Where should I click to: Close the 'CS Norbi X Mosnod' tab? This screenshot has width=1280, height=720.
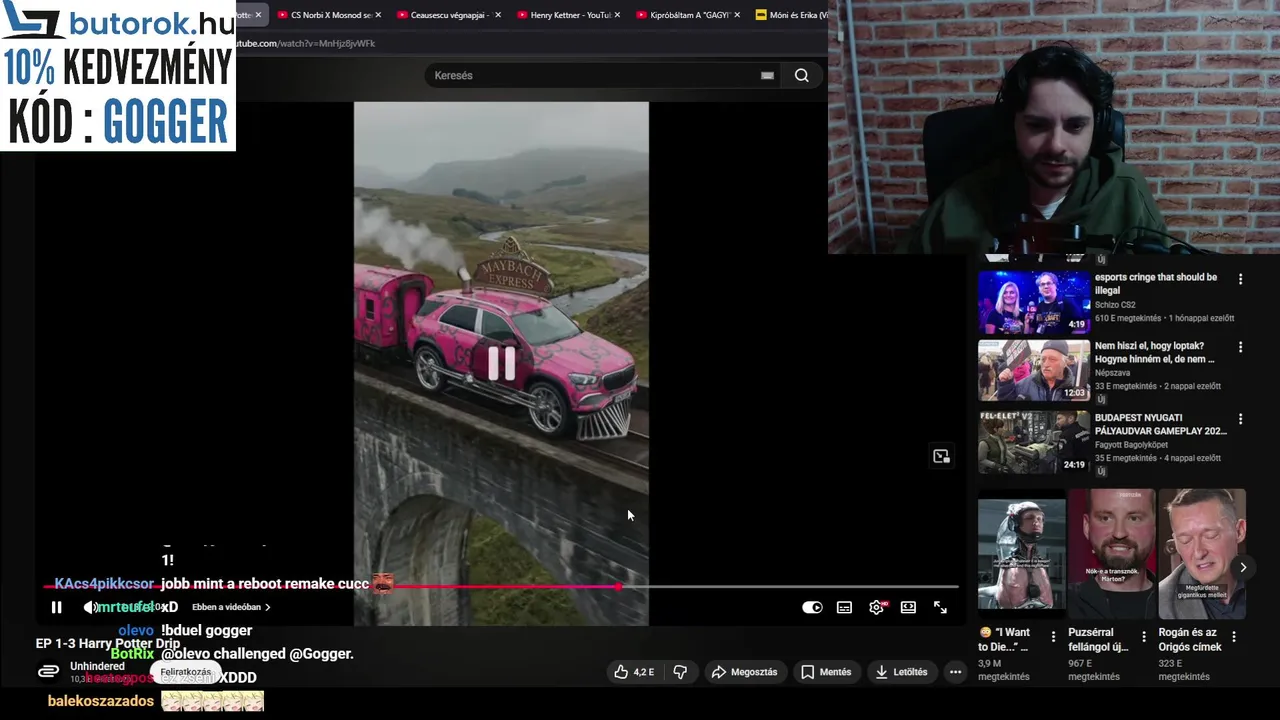(x=378, y=15)
